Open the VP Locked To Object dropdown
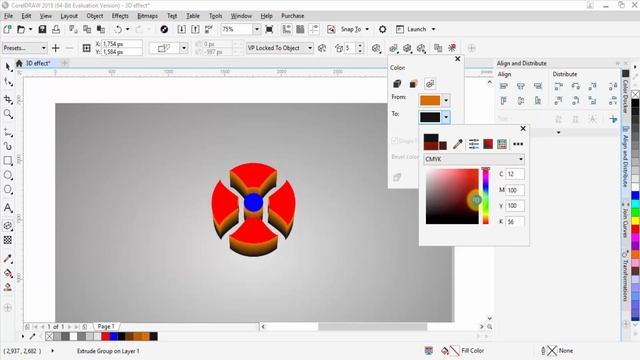This screenshot has width=640, height=360. (x=280, y=48)
